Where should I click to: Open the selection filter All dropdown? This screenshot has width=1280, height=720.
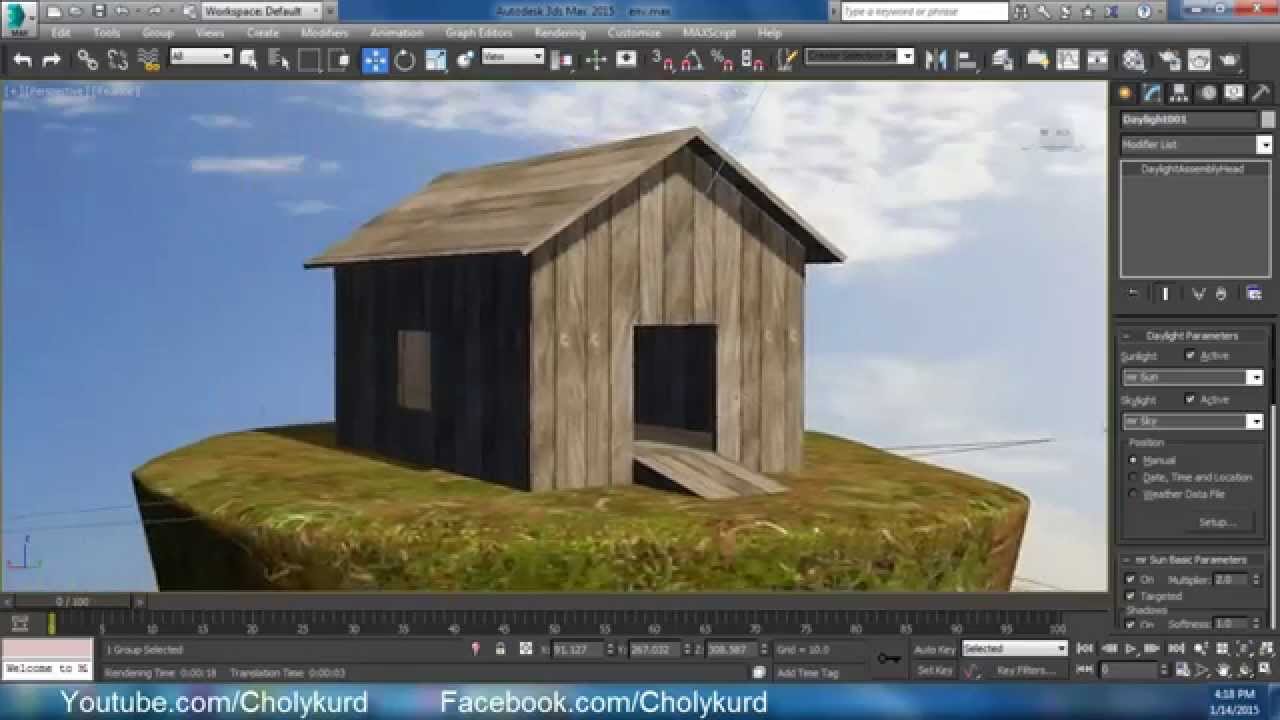coord(201,57)
